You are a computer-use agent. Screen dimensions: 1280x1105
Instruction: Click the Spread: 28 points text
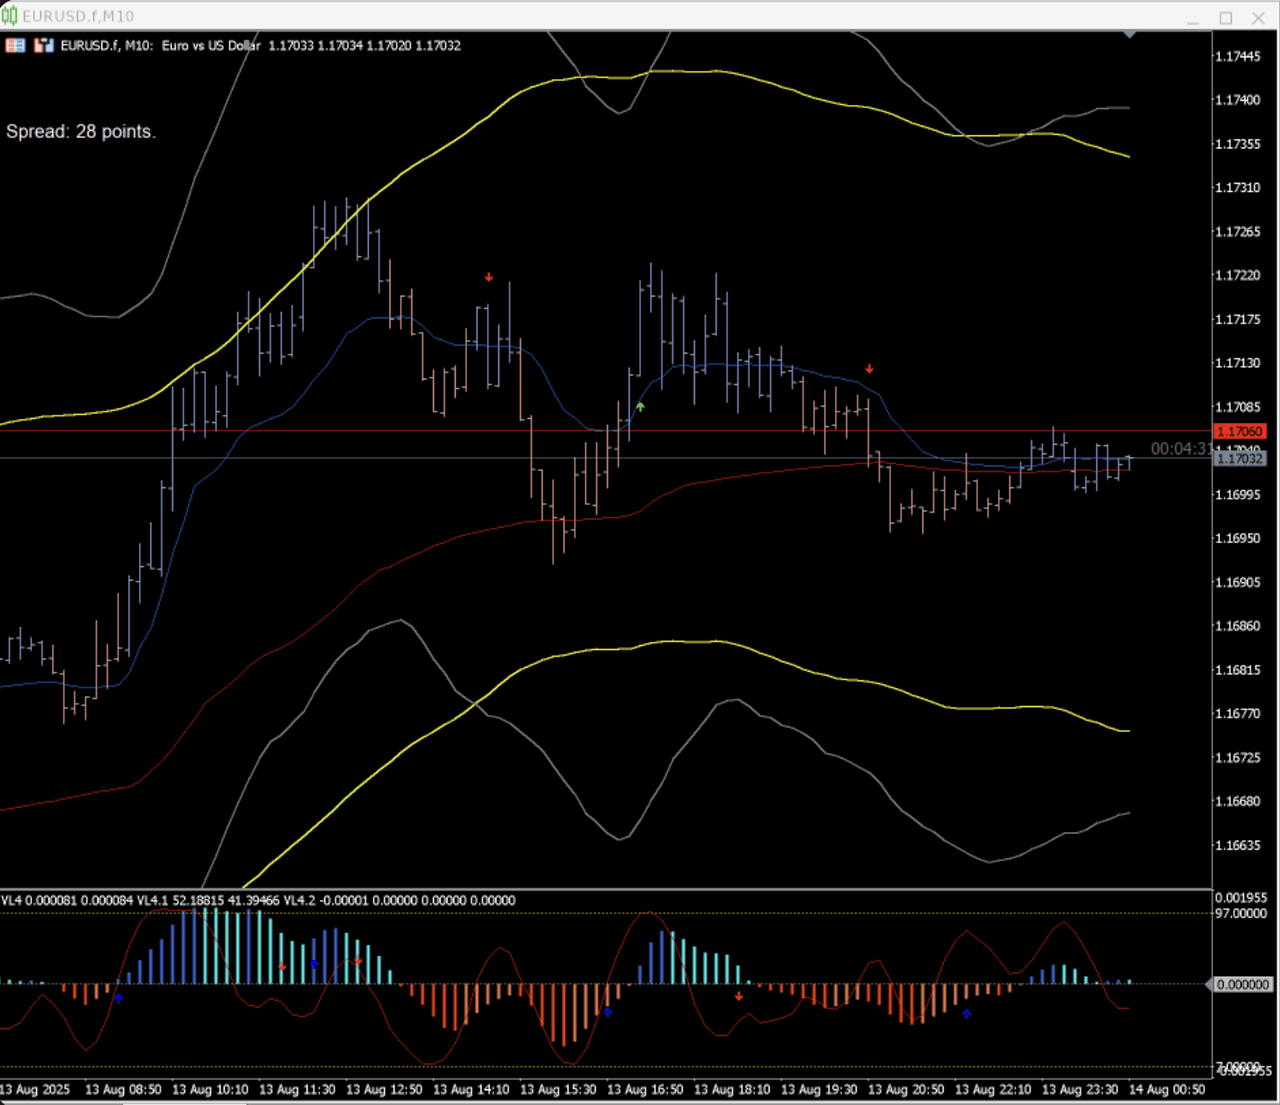tap(81, 131)
